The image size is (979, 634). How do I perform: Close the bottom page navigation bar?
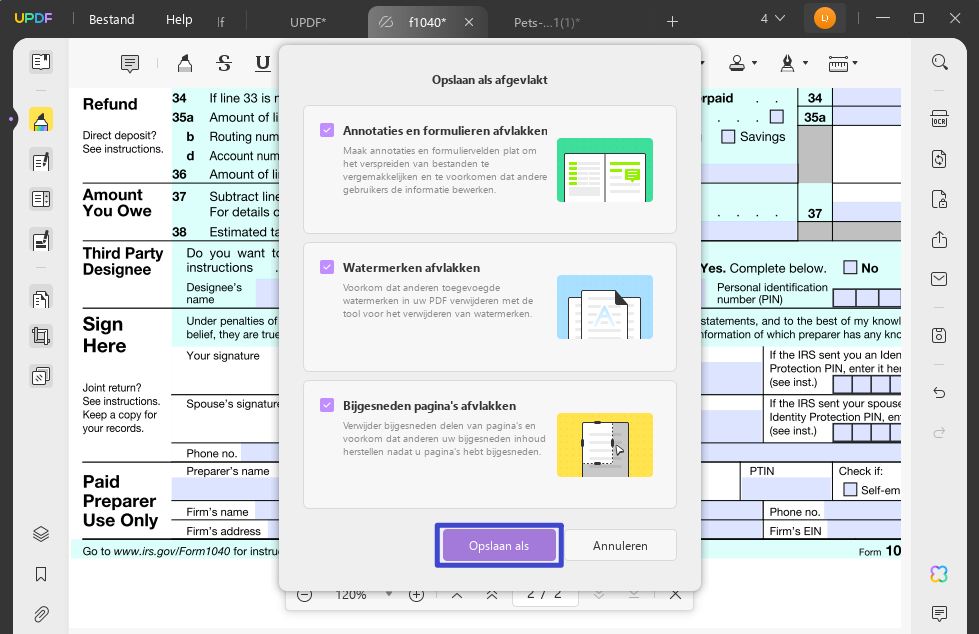[x=676, y=595]
